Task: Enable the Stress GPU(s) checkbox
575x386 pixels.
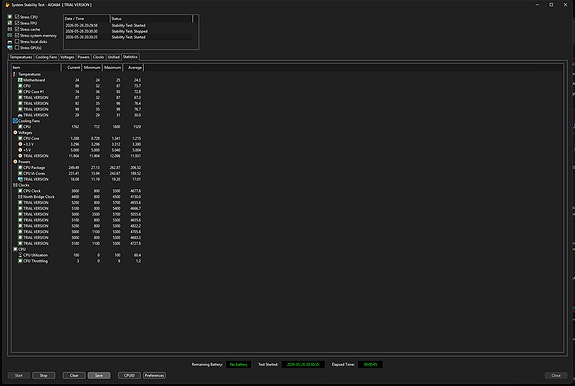Action: 17,48
